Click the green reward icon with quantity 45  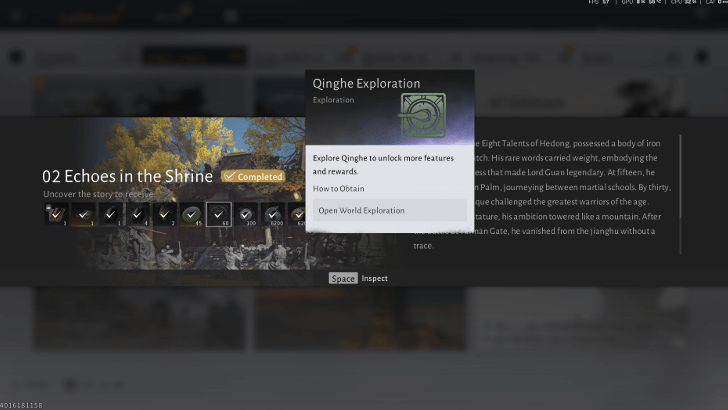pyautogui.click(x=192, y=214)
